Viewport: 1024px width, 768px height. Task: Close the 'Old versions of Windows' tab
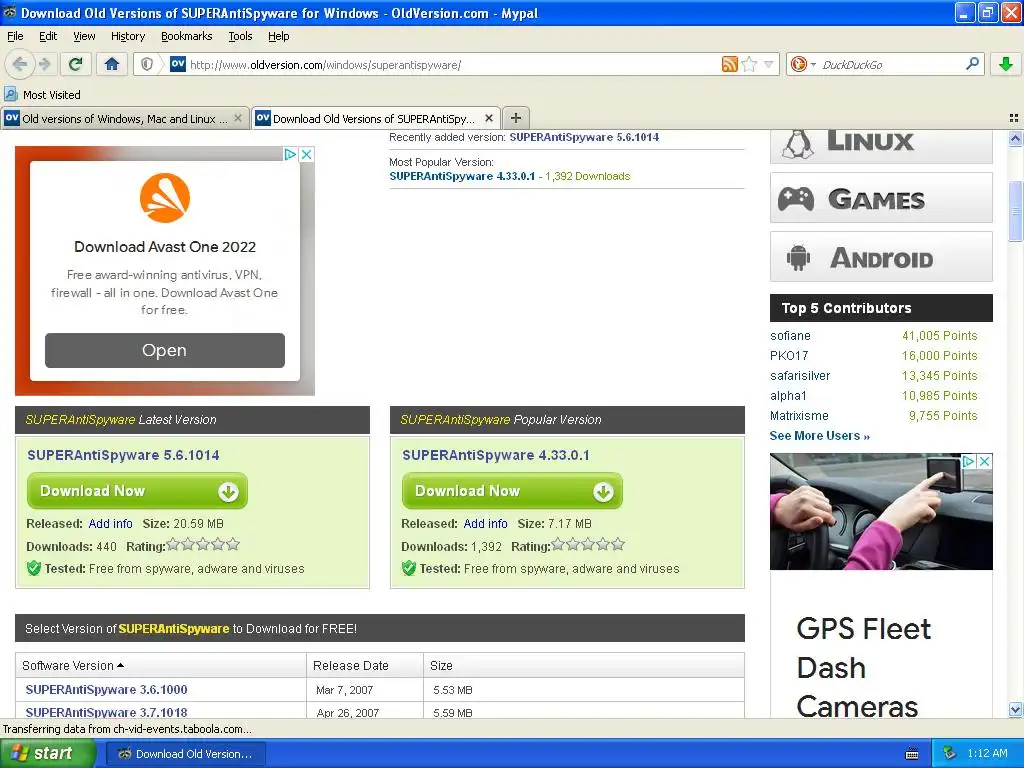pyautogui.click(x=238, y=118)
